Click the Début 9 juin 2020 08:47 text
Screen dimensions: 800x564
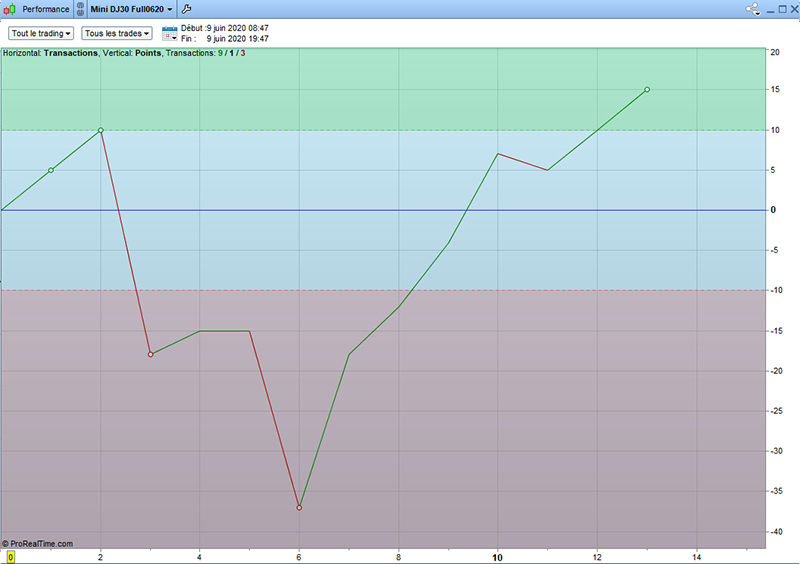point(224,28)
